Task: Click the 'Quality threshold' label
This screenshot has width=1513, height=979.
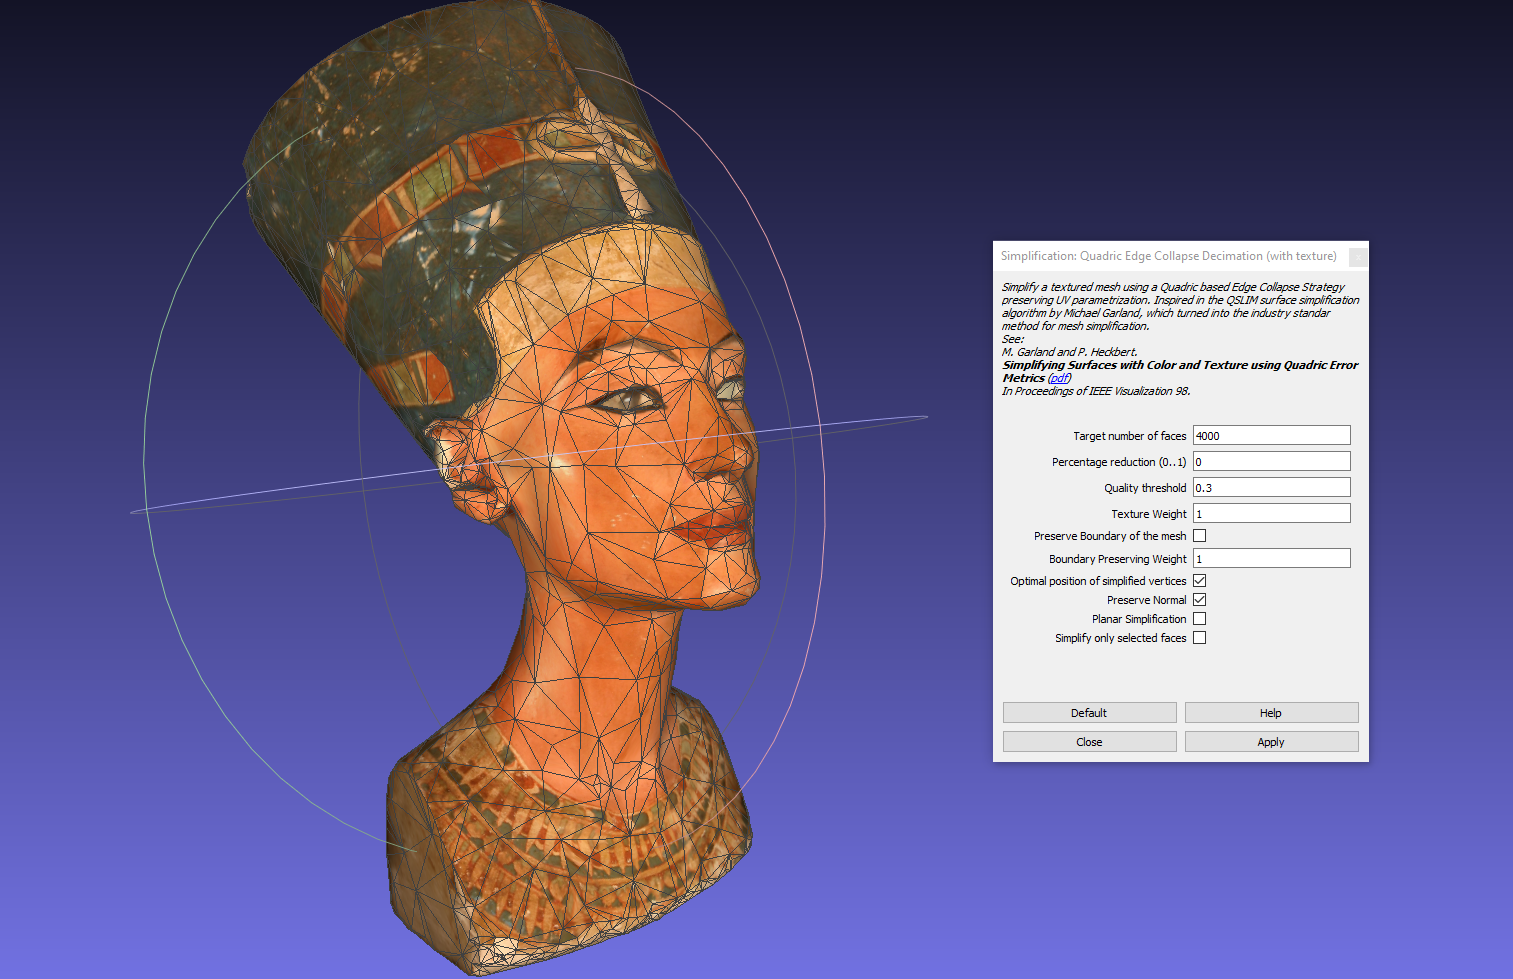Action: pos(1145,488)
